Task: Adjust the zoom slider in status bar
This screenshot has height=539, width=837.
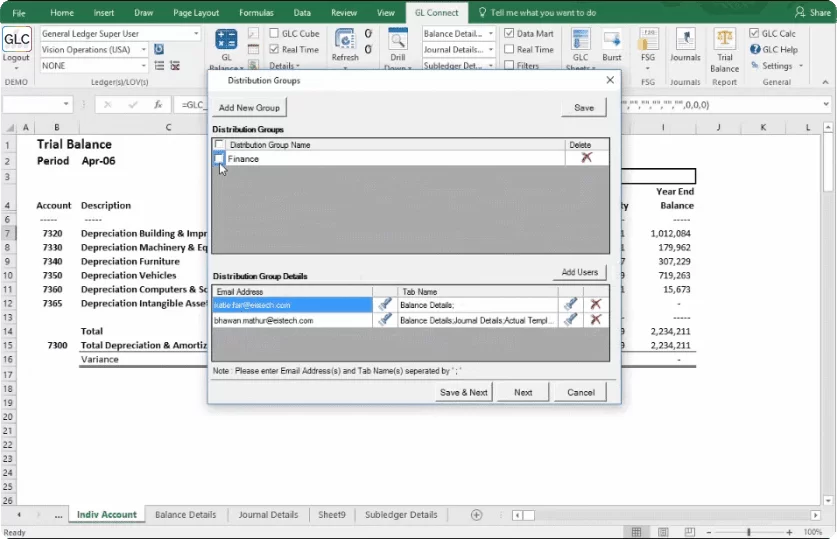Action: pyautogui.click(x=749, y=532)
